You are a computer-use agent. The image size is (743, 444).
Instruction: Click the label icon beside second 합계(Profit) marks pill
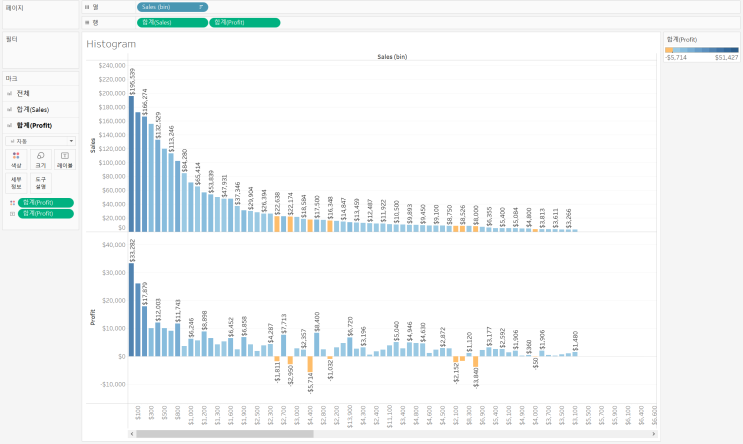[12, 214]
